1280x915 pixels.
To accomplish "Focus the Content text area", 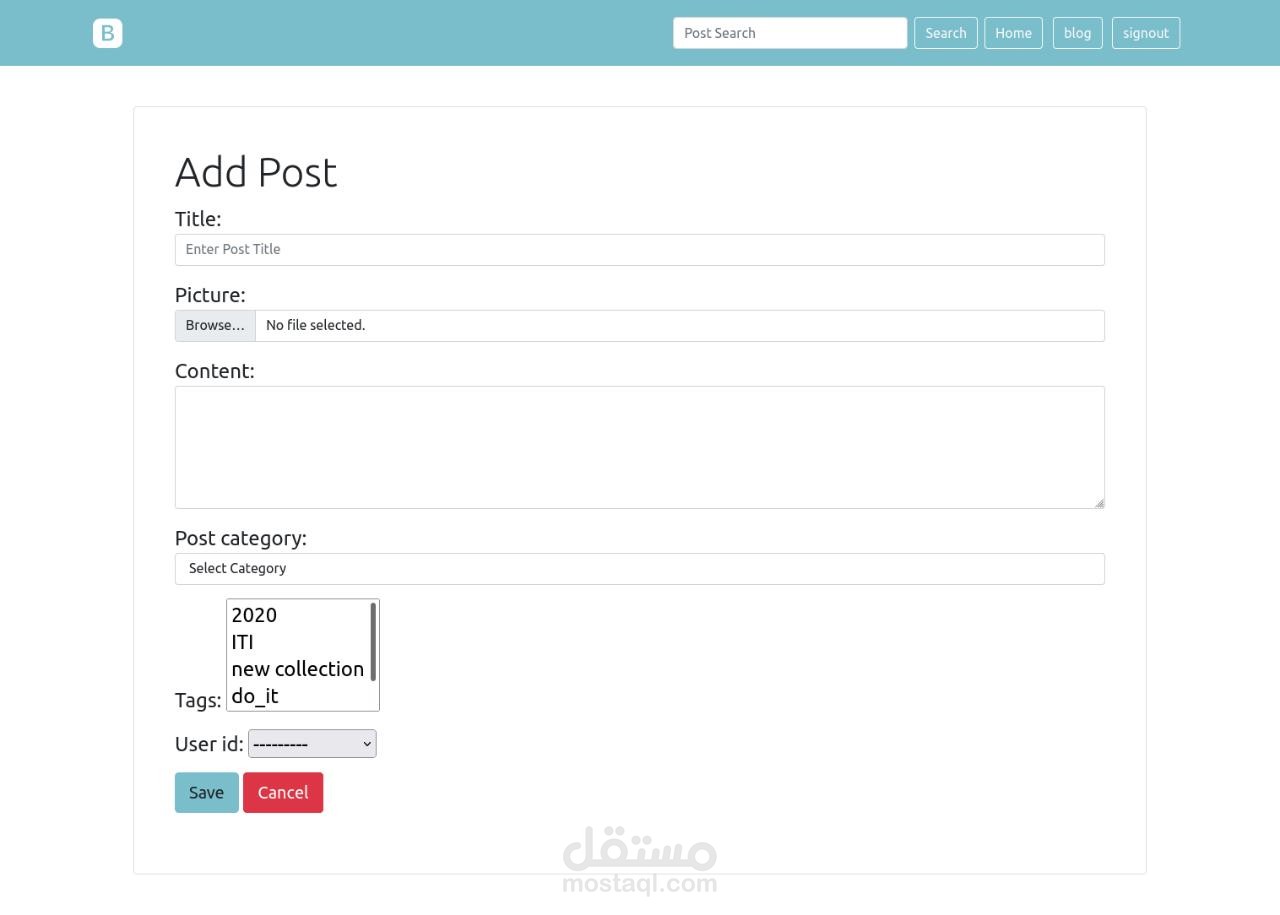I will tap(640, 447).
